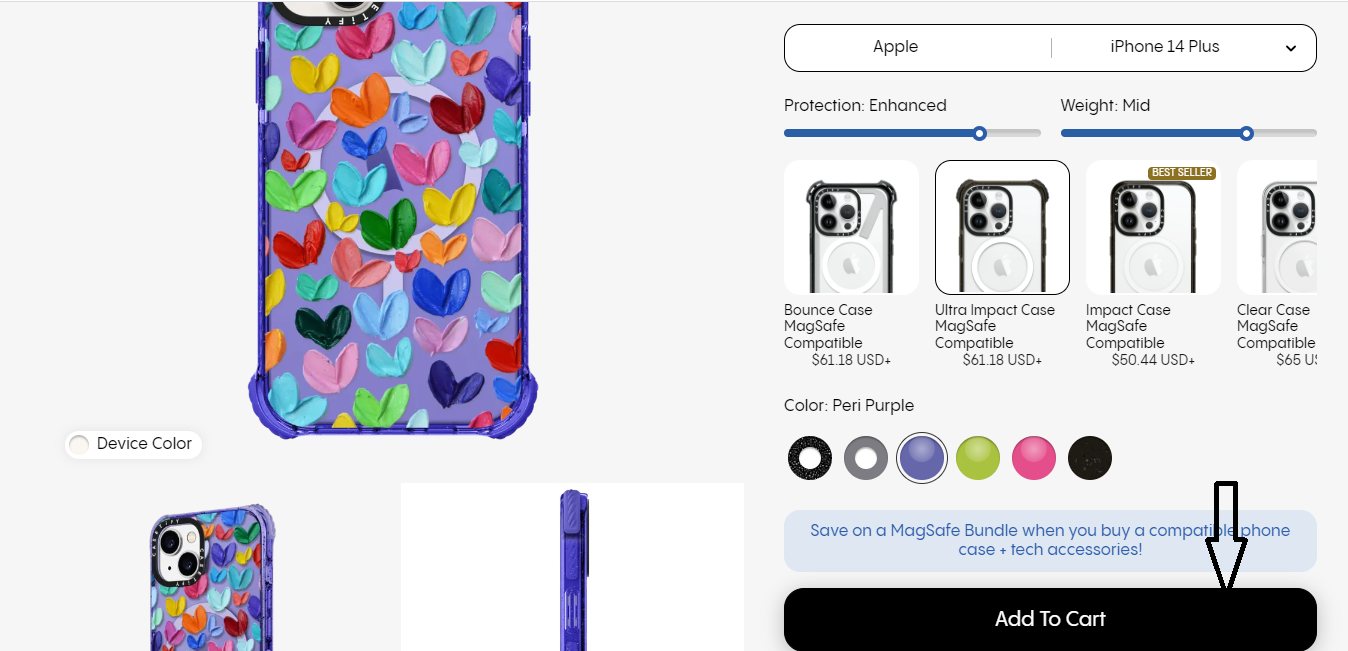This screenshot has height=651, width=1348.
Task: Toggle the Device Color circle button
Action: 78,444
